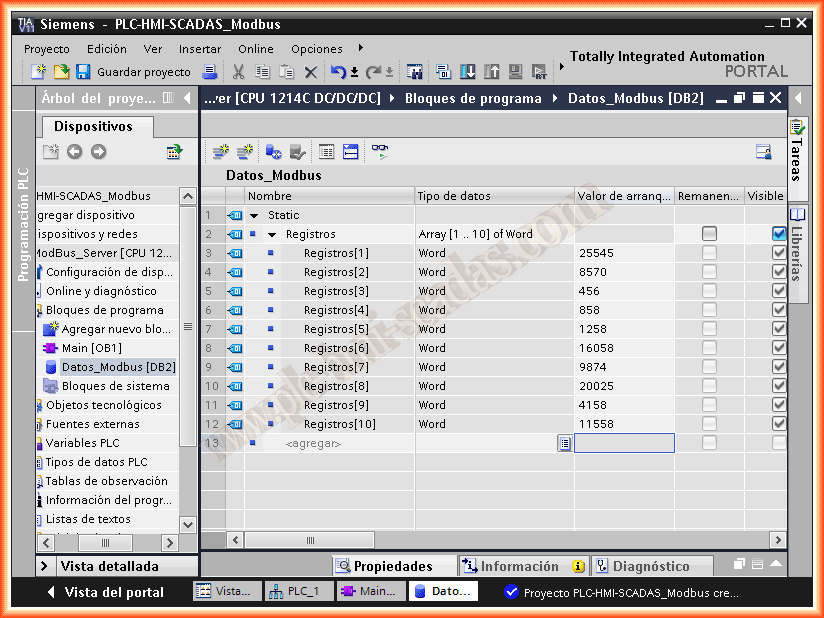Collapse the Registros array node

(x=271, y=234)
